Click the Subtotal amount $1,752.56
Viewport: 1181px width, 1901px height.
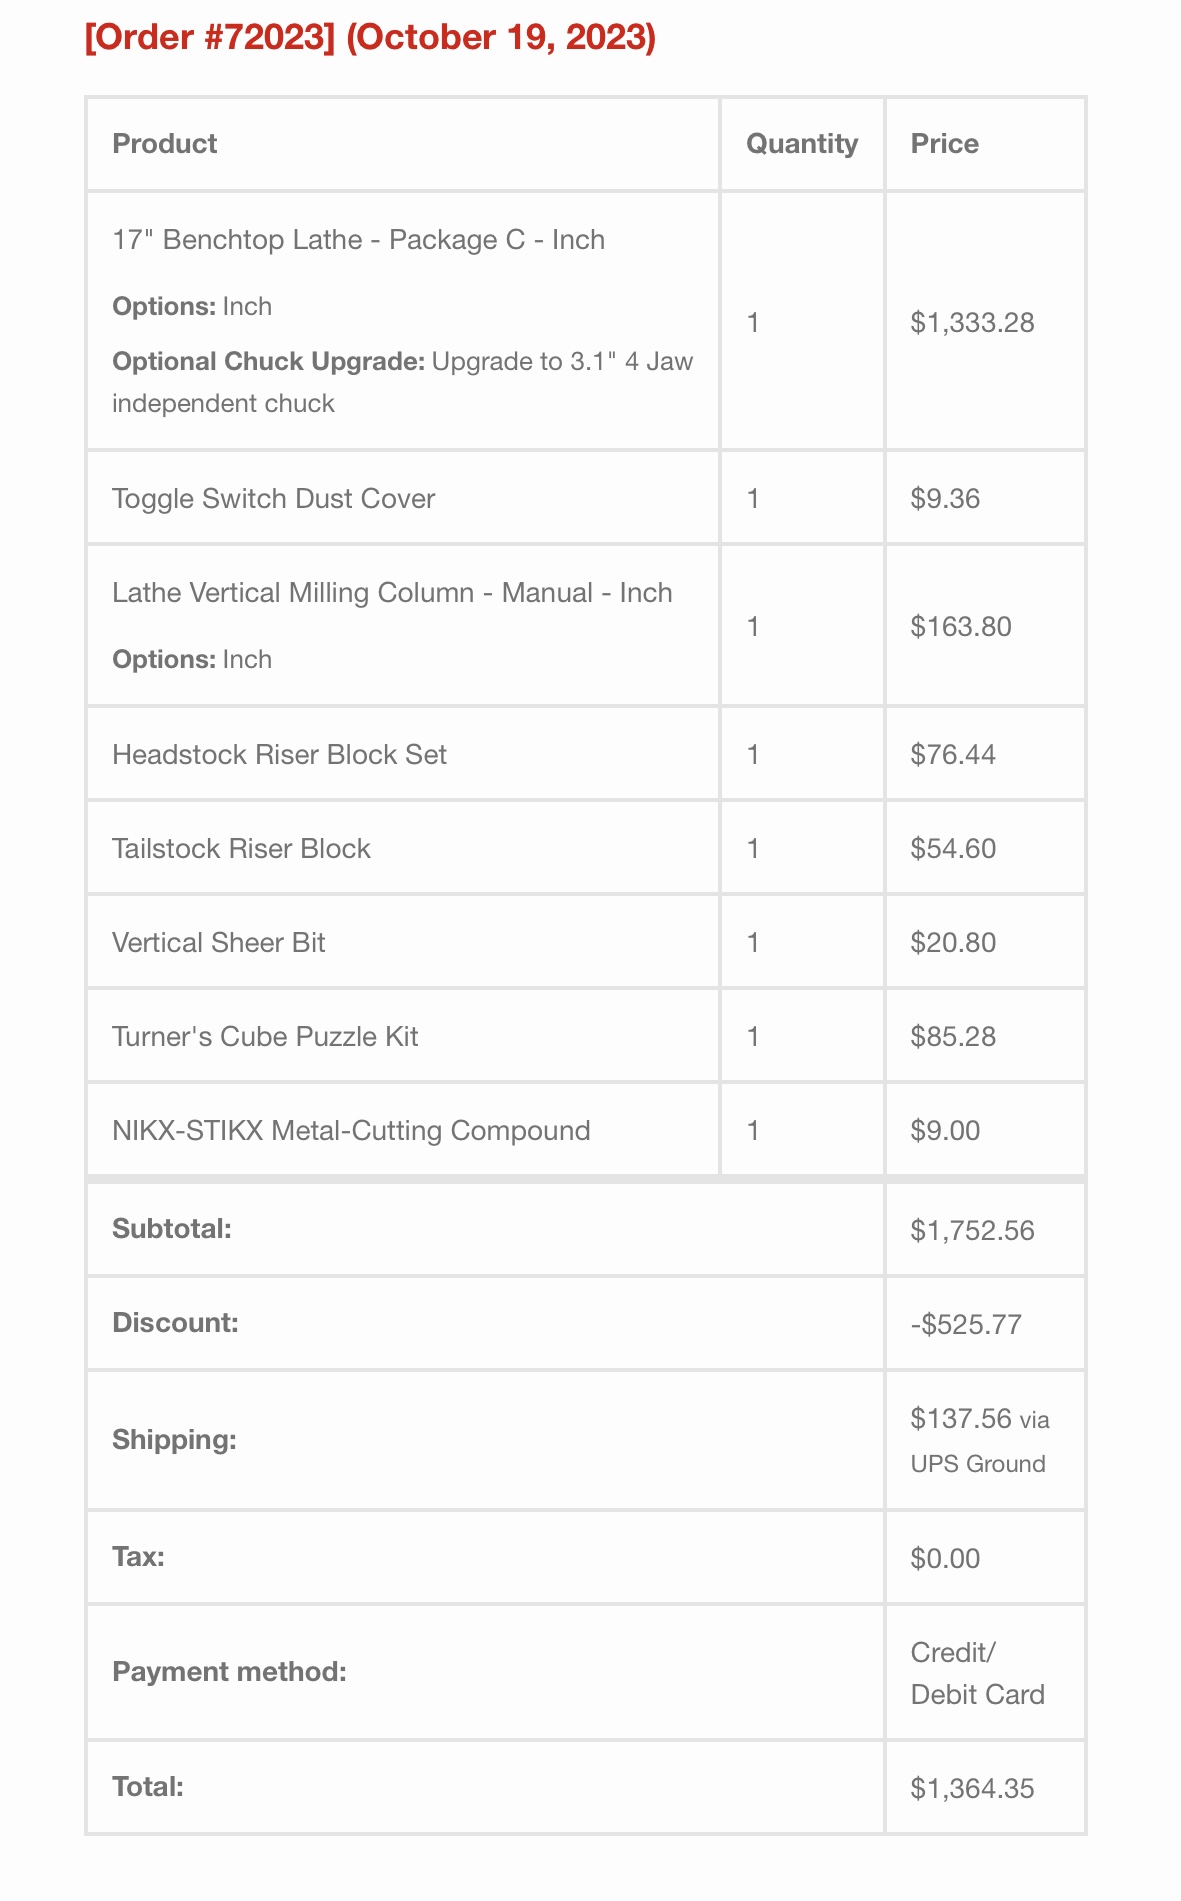pyautogui.click(x=972, y=1230)
